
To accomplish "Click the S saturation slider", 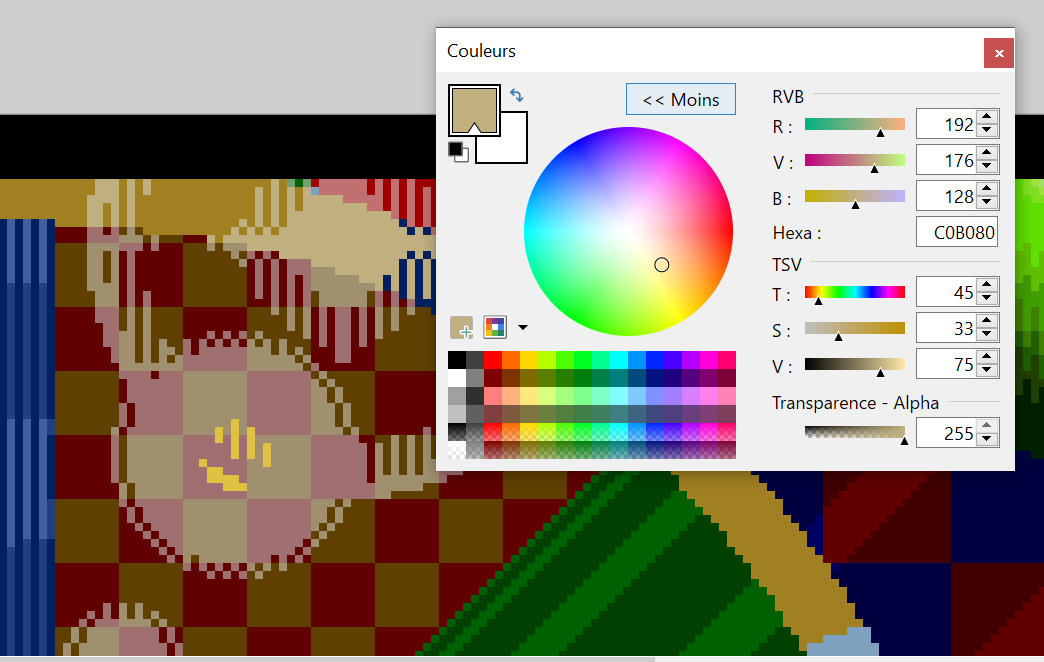I will pyautogui.click(x=855, y=328).
